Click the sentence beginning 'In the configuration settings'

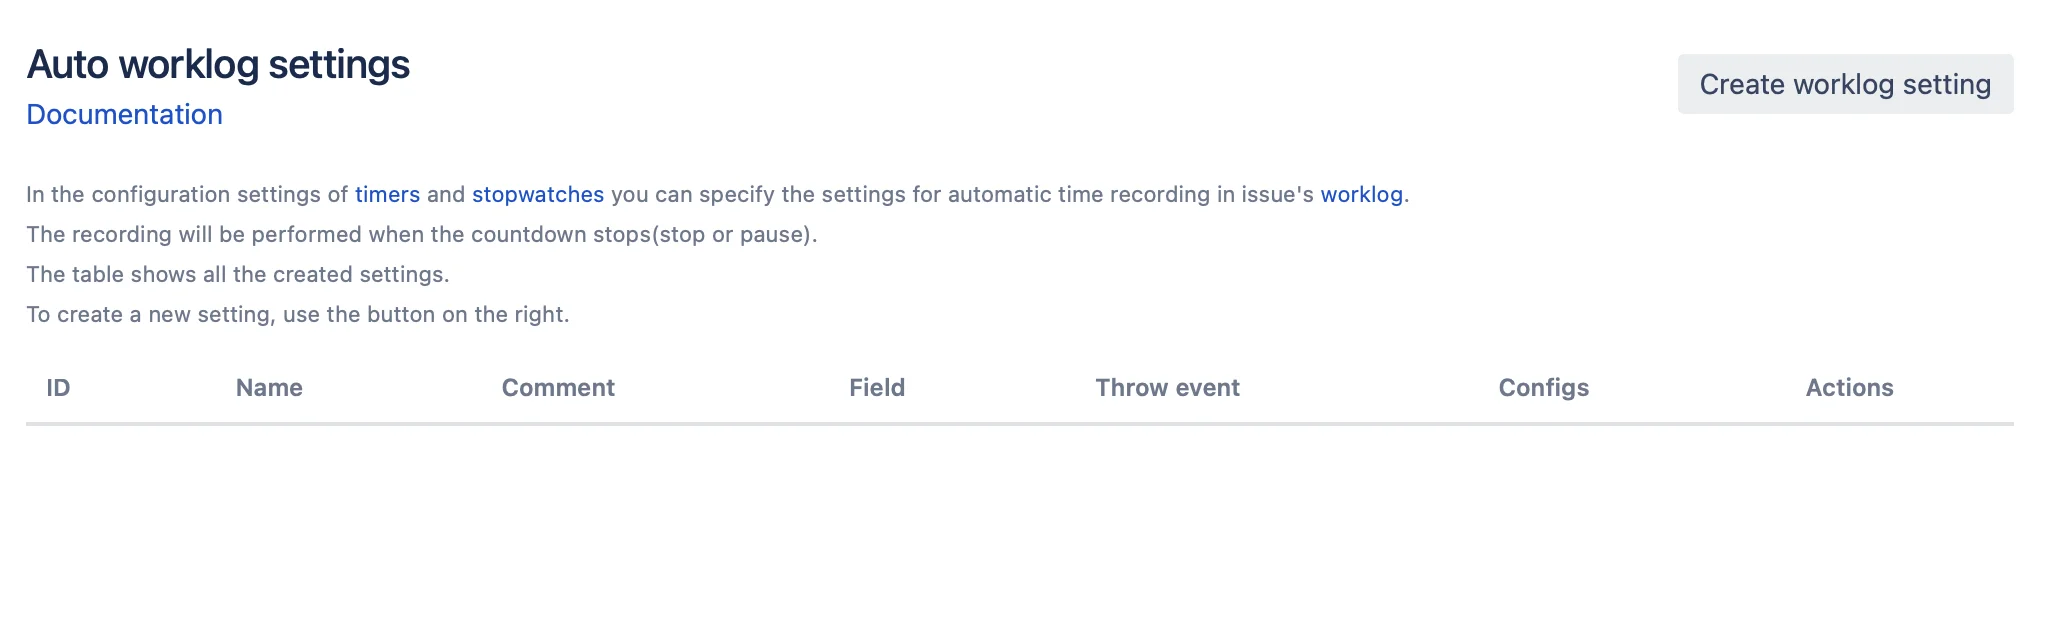pos(717,194)
